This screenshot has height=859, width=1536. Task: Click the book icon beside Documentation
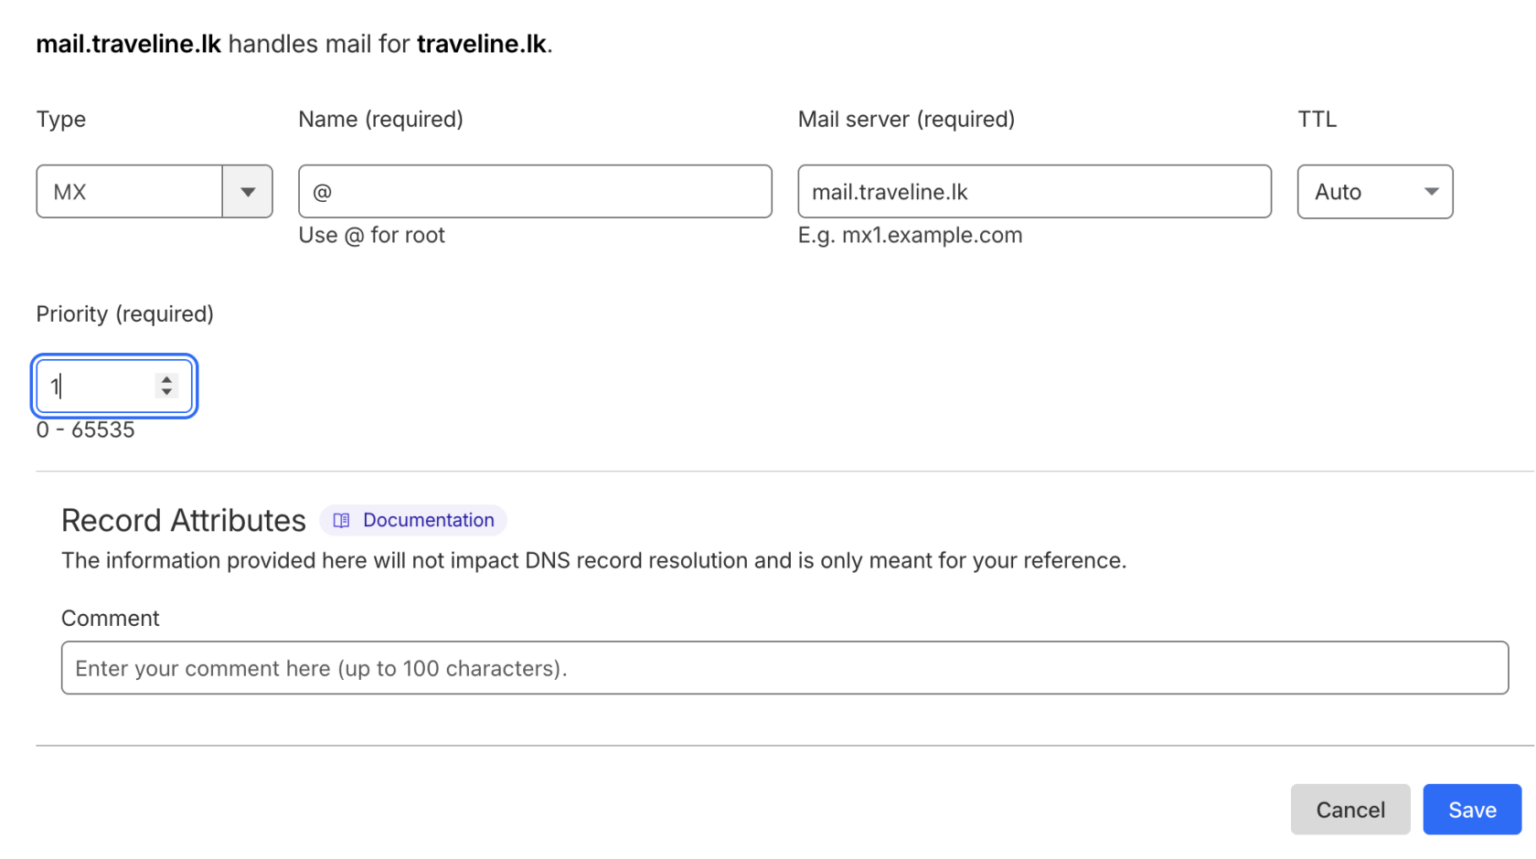[x=341, y=520]
